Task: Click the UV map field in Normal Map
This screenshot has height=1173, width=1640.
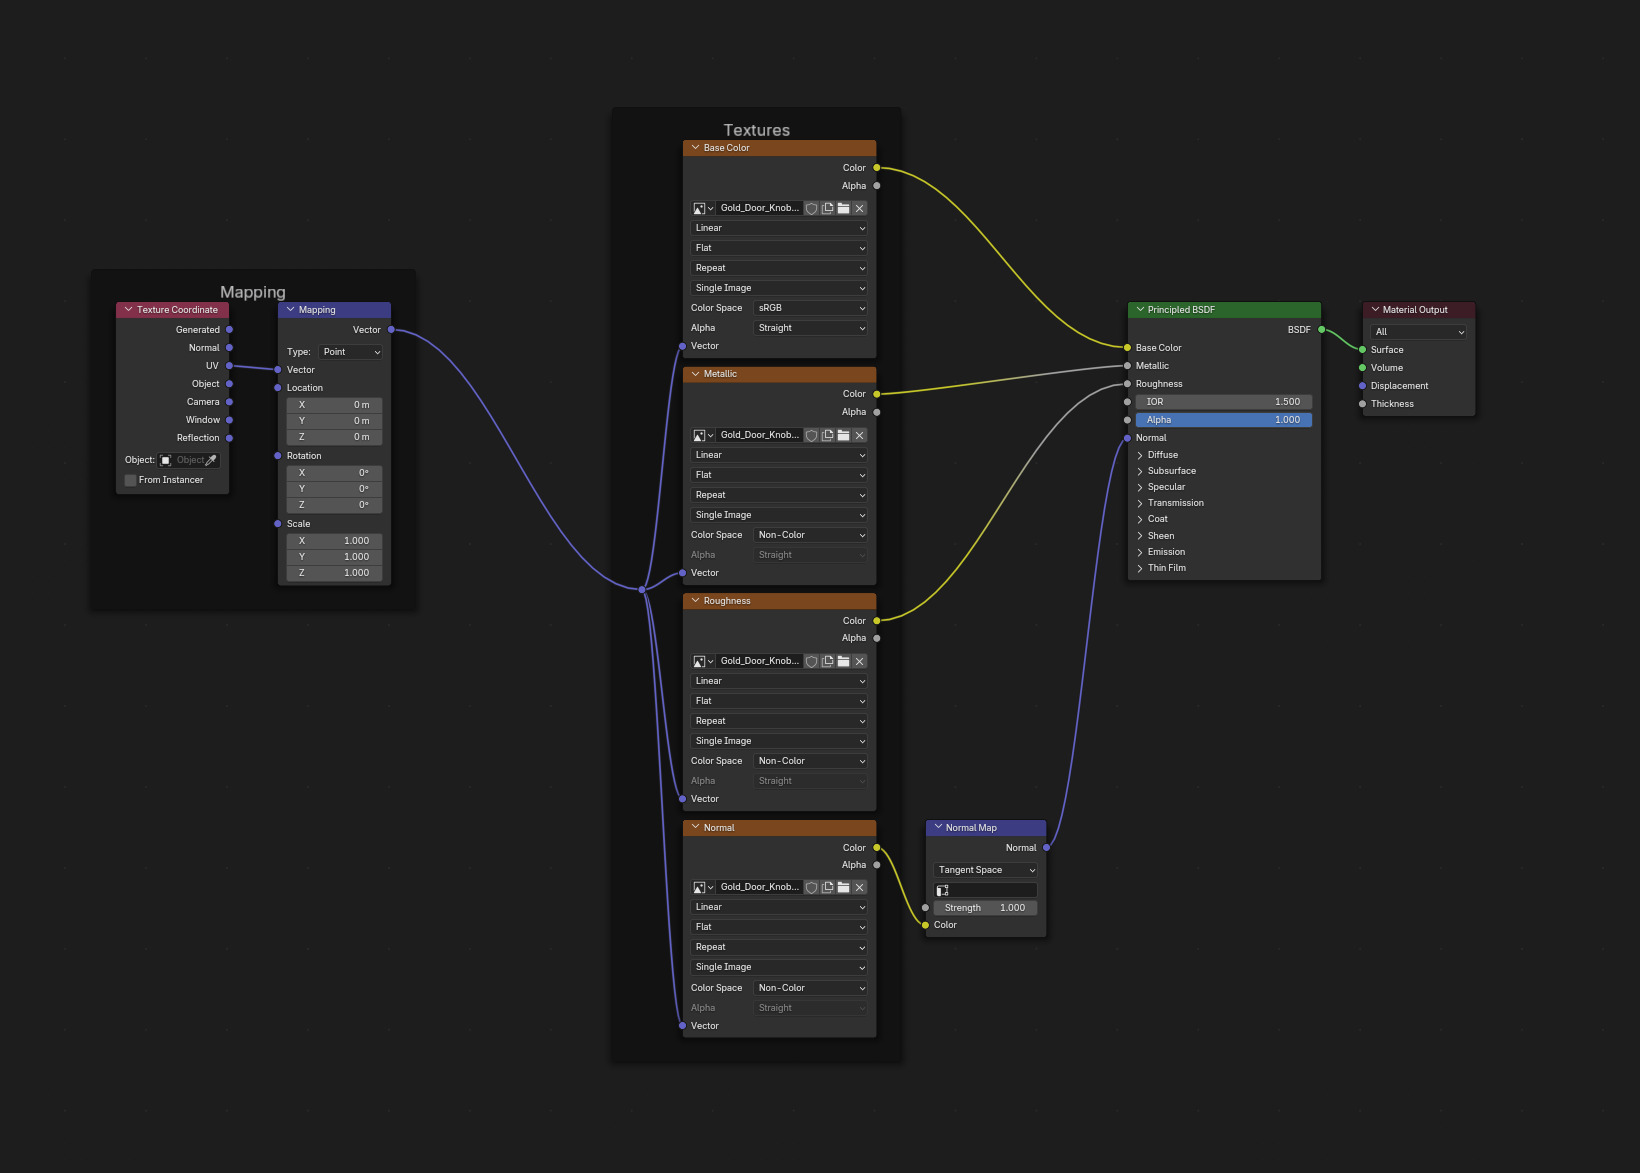Action: (986, 891)
